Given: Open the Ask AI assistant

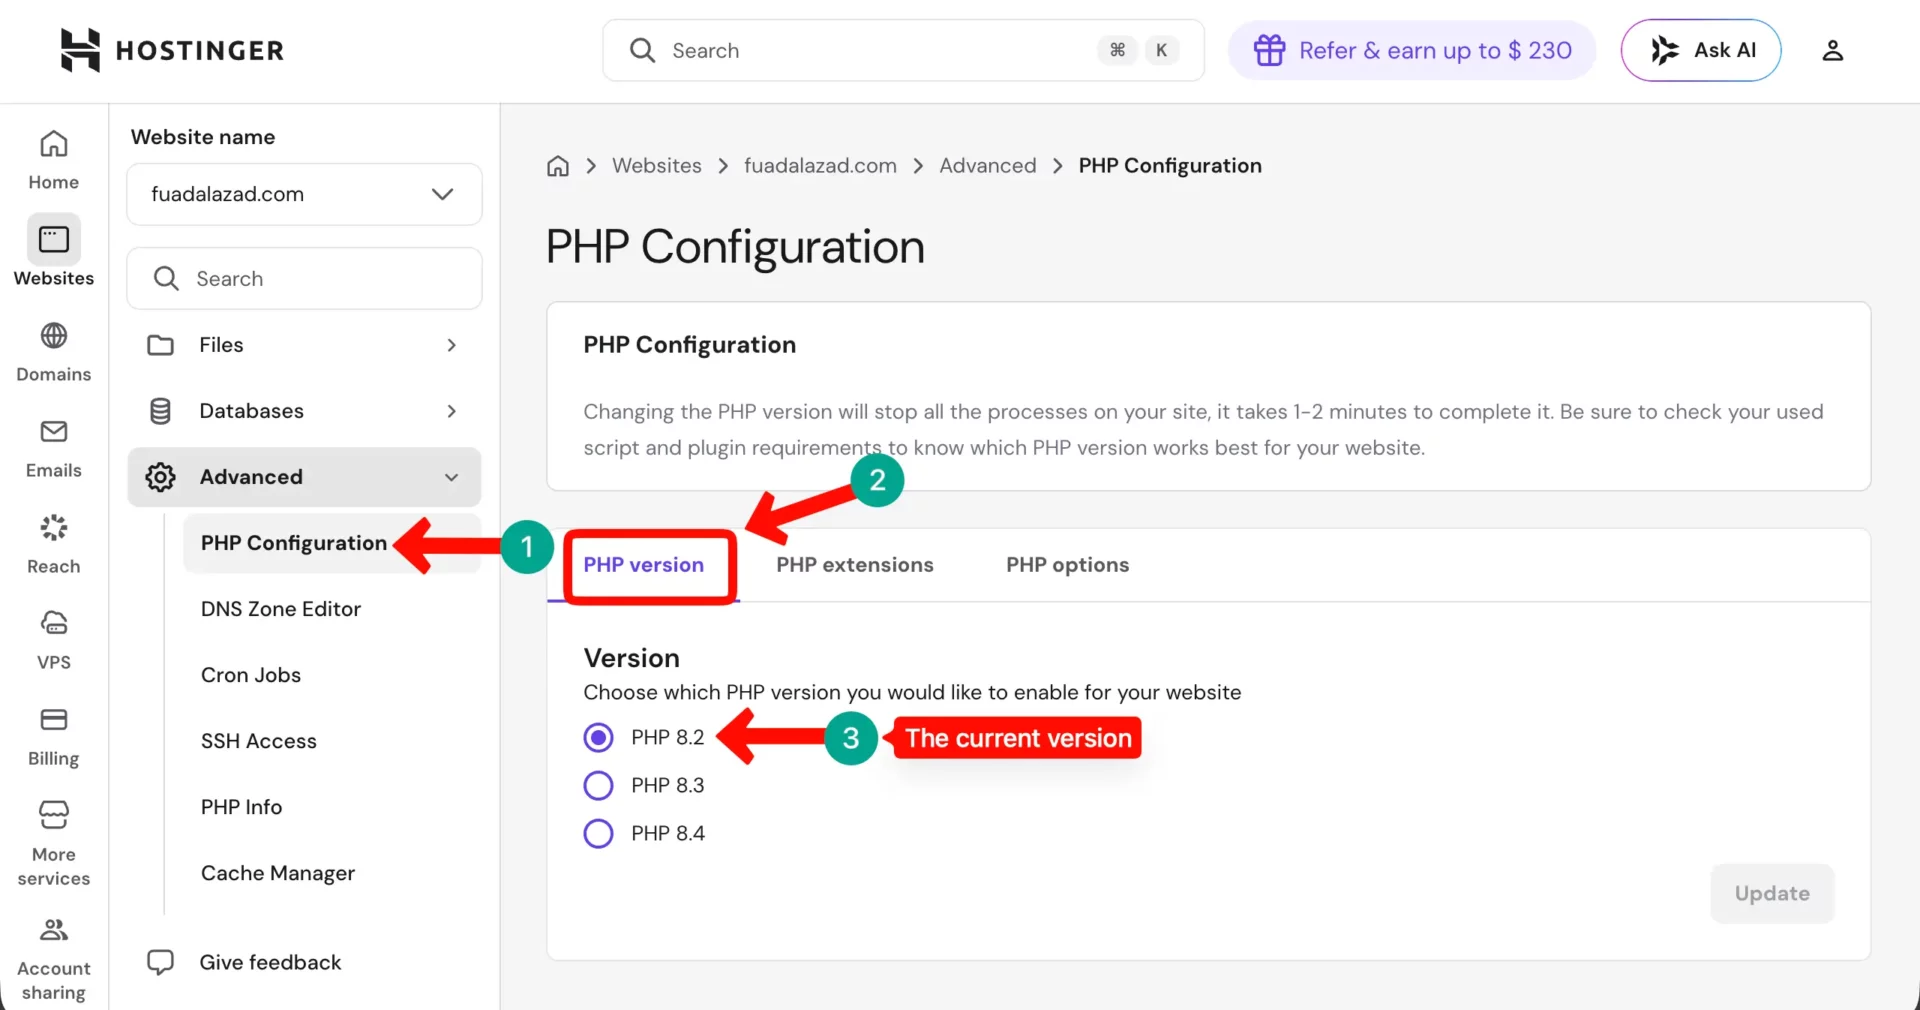Looking at the screenshot, I should pyautogui.click(x=1700, y=50).
